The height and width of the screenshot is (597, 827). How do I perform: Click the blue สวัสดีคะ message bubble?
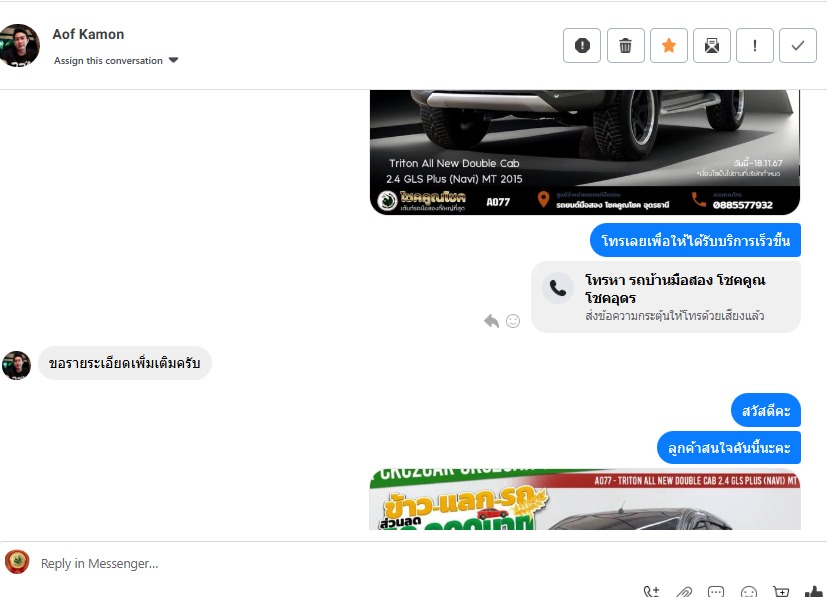[x=766, y=410]
